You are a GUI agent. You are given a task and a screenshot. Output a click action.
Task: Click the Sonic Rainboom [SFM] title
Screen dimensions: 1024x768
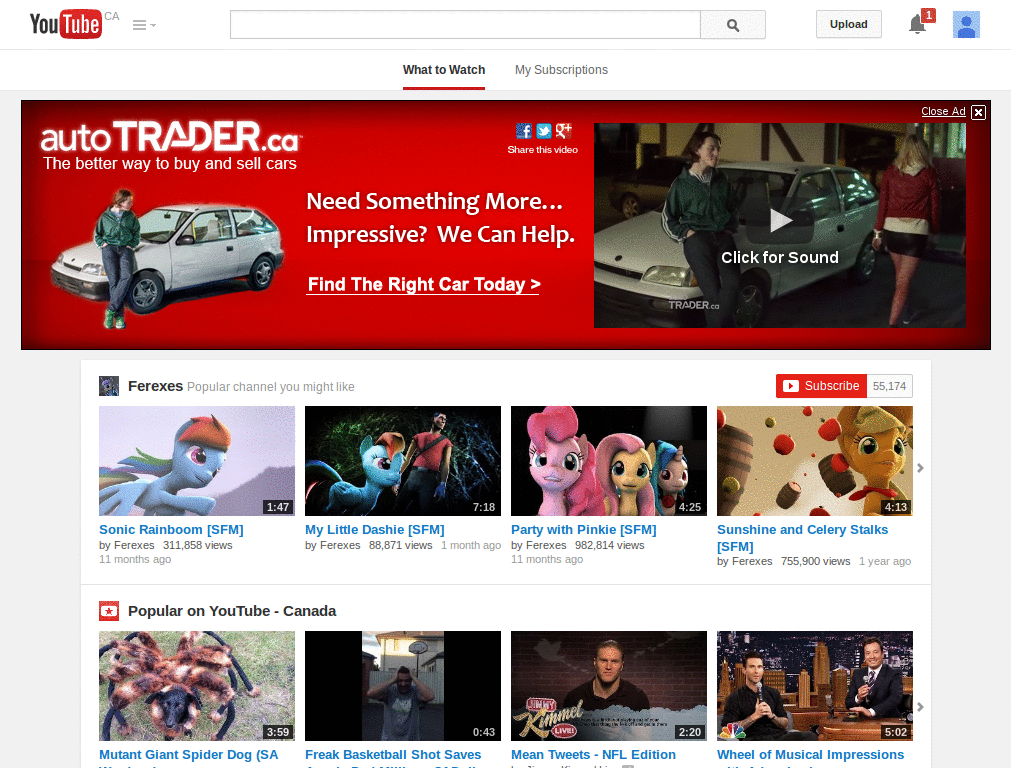point(171,530)
